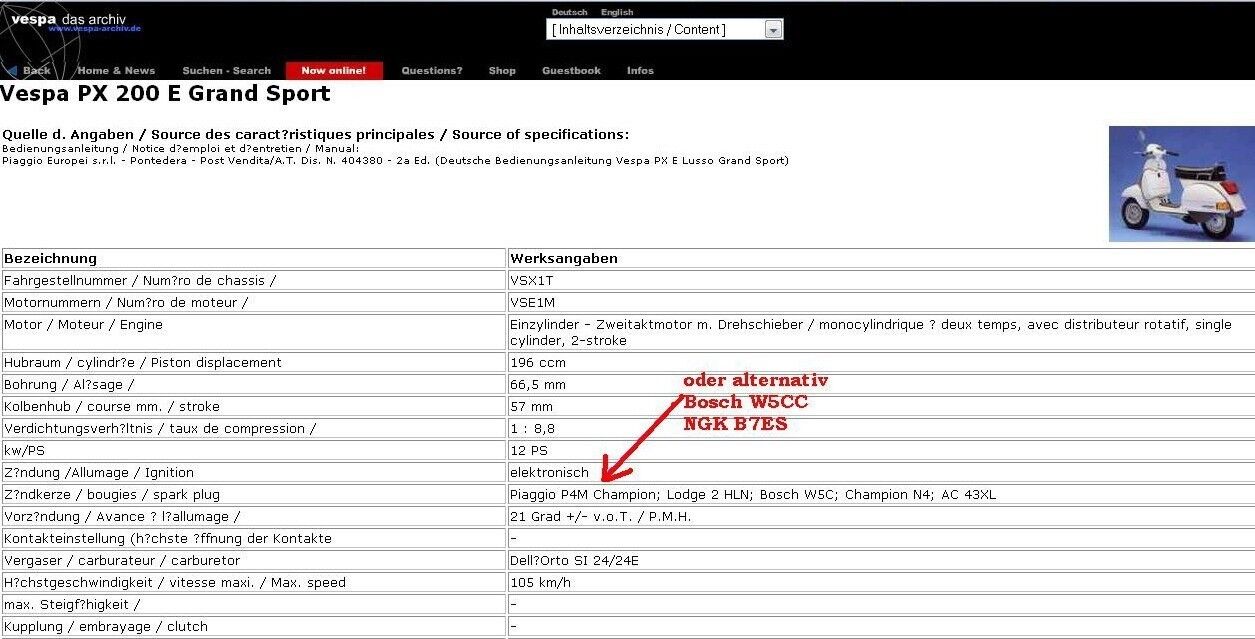1255x639 pixels.
Task: Go to Suchen - Search page
Action: coord(226,71)
